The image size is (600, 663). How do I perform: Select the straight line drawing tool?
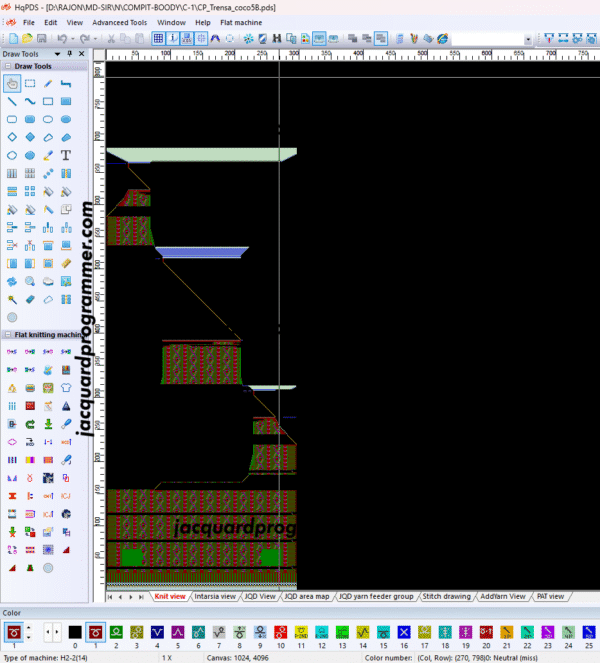click(x=12, y=101)
